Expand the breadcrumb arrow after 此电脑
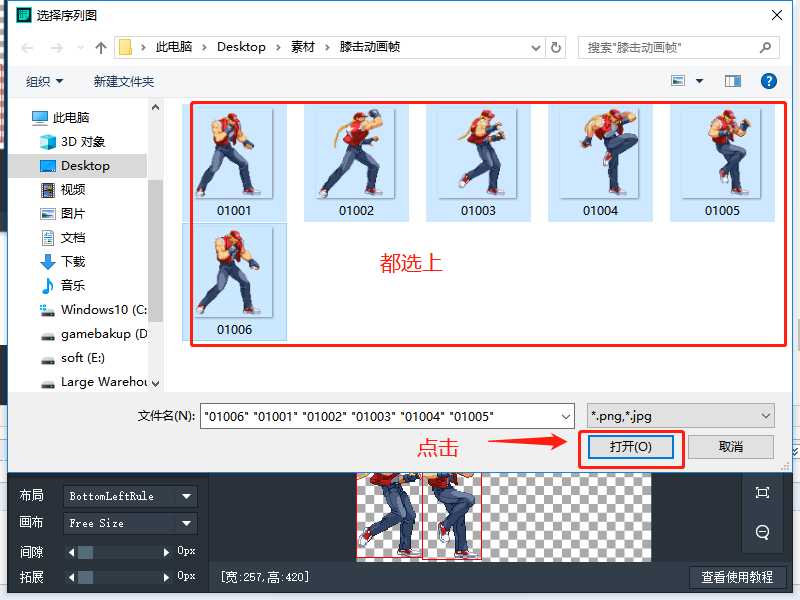Viewport: 800px width, 600px height. tap(204, 47)
